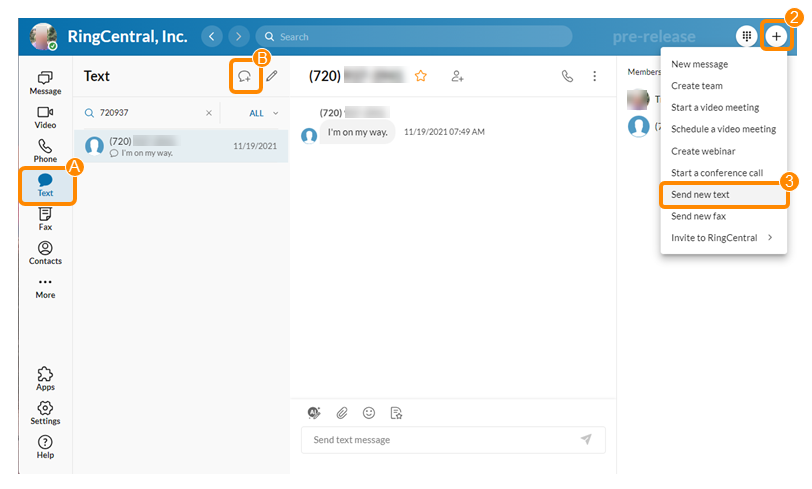Type in Send text message field

click(x=440, y=440)
